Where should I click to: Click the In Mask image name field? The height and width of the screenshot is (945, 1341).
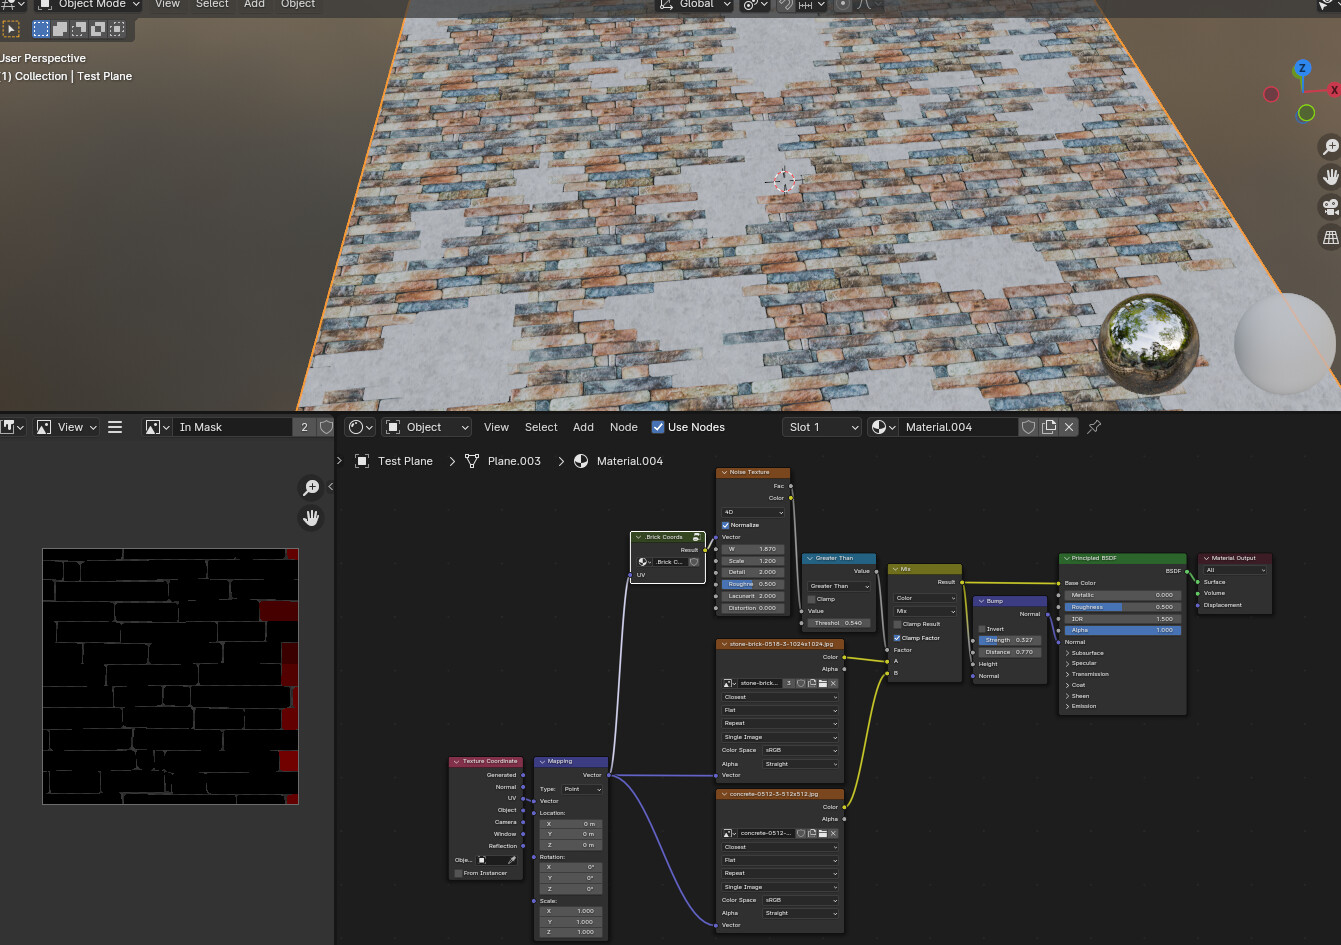point(233,427)
